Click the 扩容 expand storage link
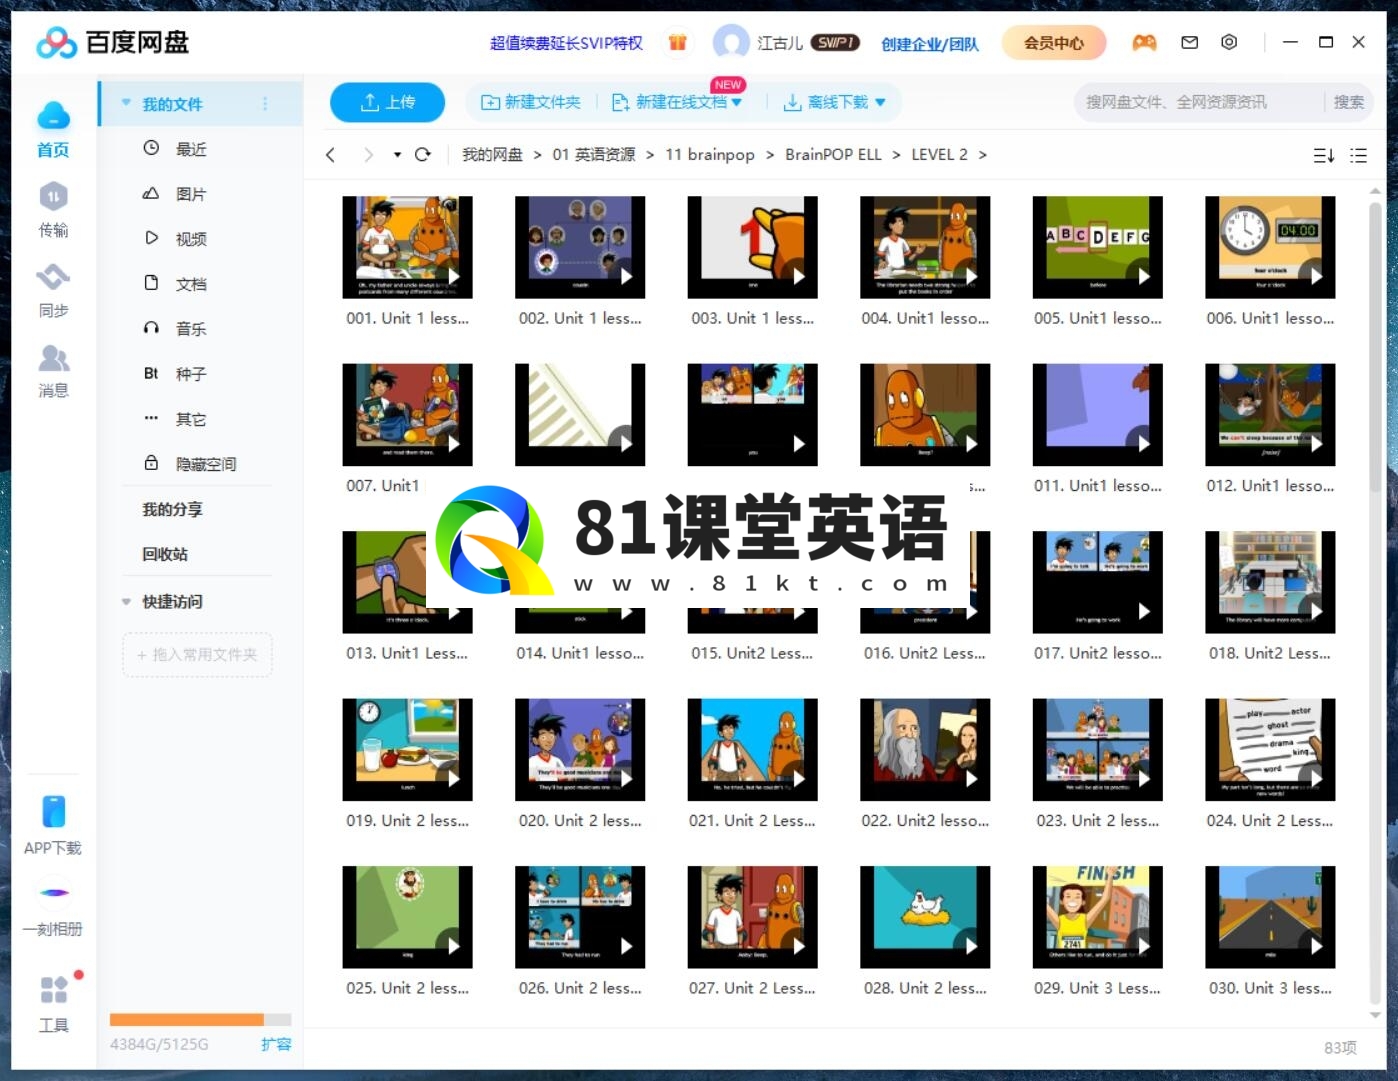Screen dimensions: 1398x1081 (x=276, y=1044)
